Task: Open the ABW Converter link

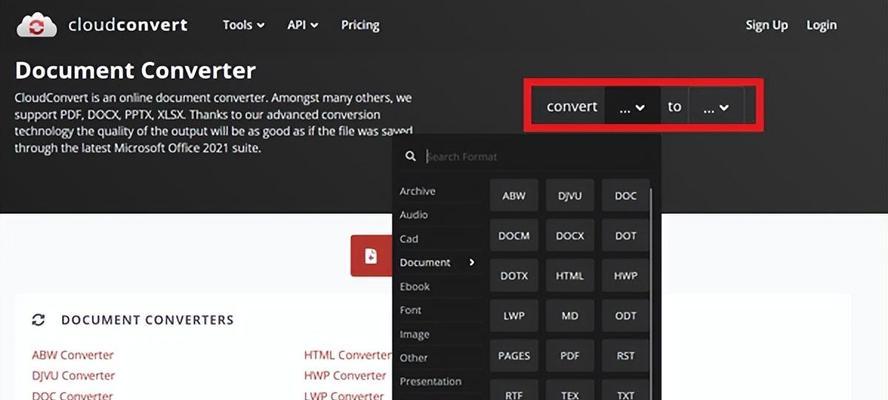Action: 72,355
